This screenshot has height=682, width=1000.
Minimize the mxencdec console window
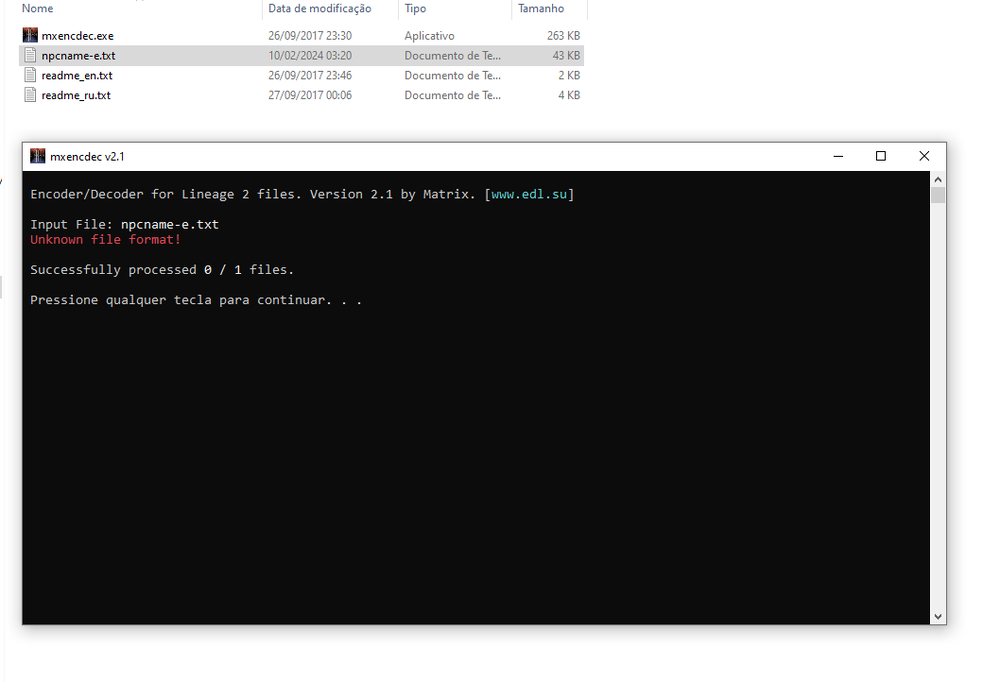click(837, 156)
